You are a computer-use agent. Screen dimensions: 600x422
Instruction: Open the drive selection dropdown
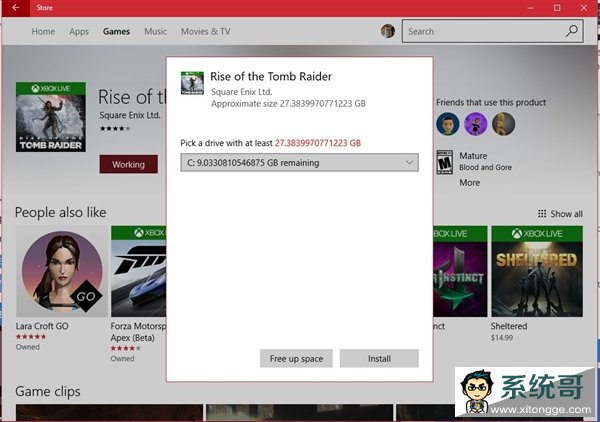point(299,163)
